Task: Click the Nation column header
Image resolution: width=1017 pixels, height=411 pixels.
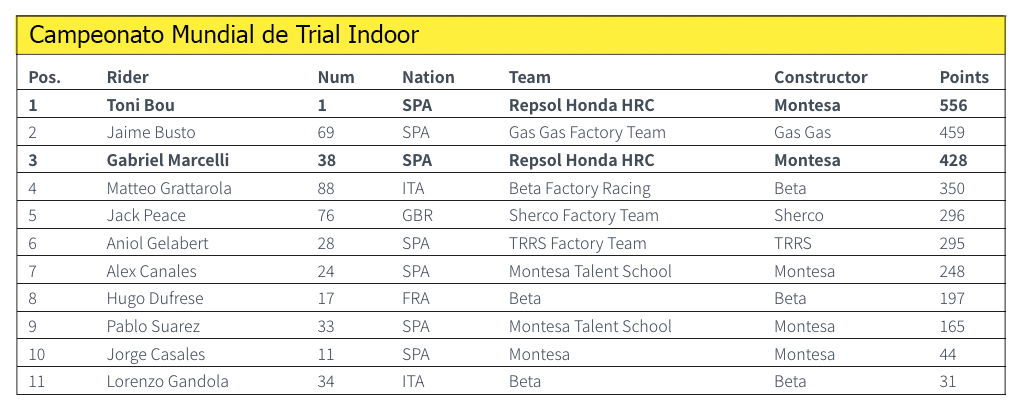Action: pos(428,77)
